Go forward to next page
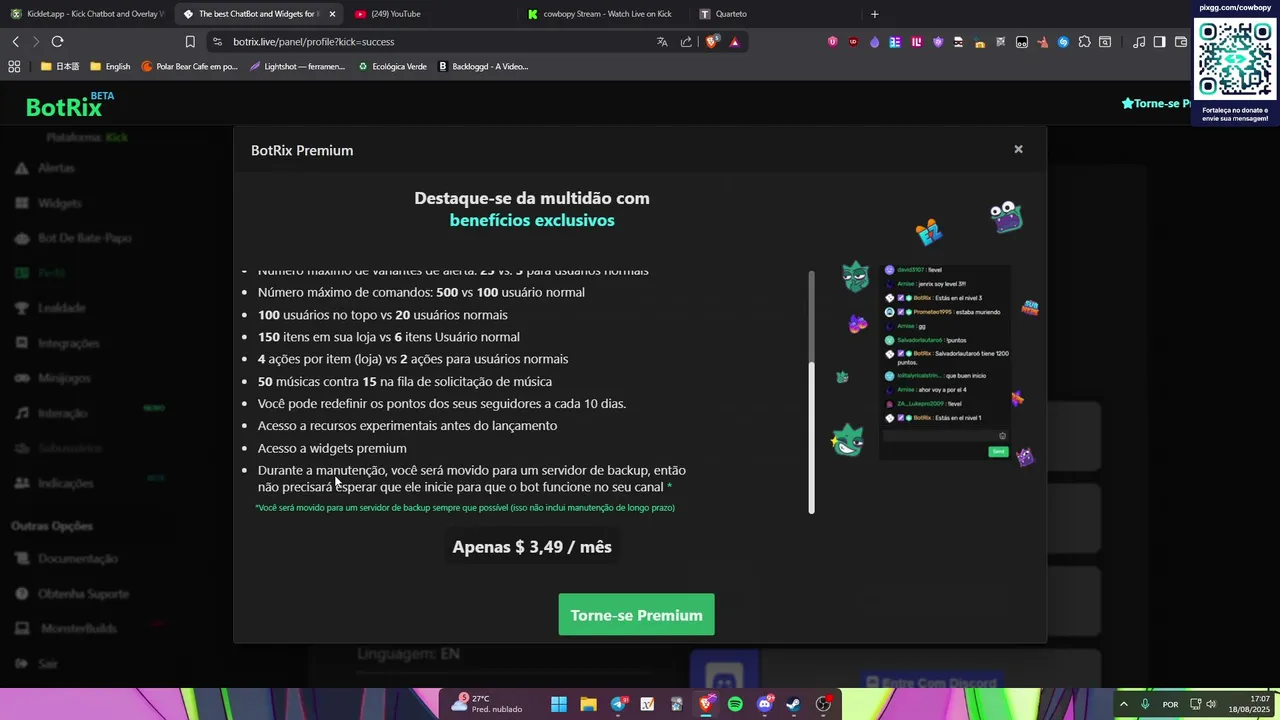This screenshot has width=1280, height=720. coord(35,41)
